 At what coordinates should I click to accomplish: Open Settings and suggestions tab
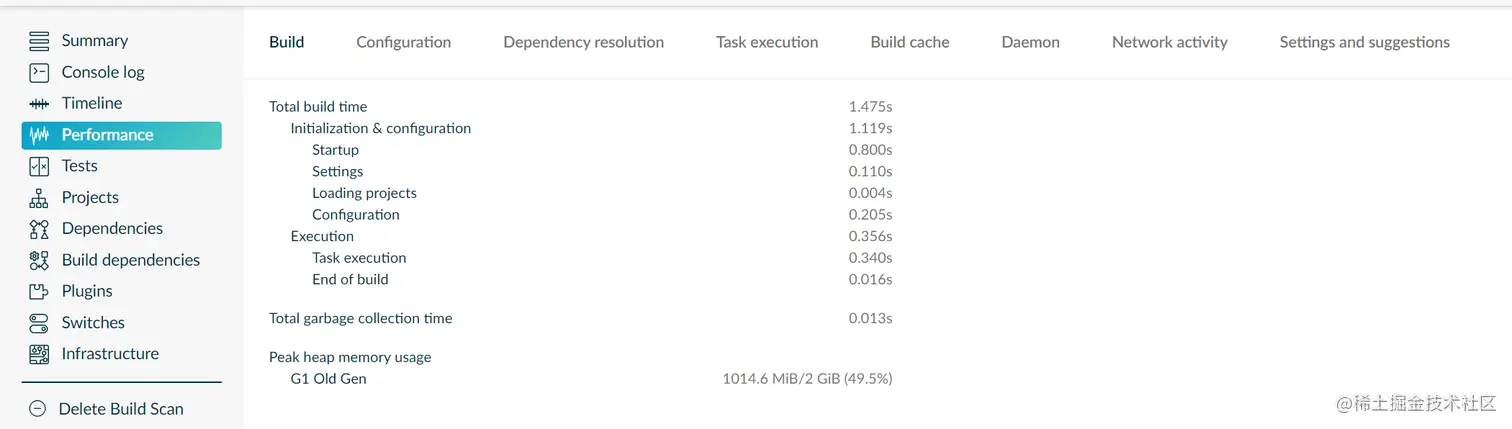pos(1365,42)
